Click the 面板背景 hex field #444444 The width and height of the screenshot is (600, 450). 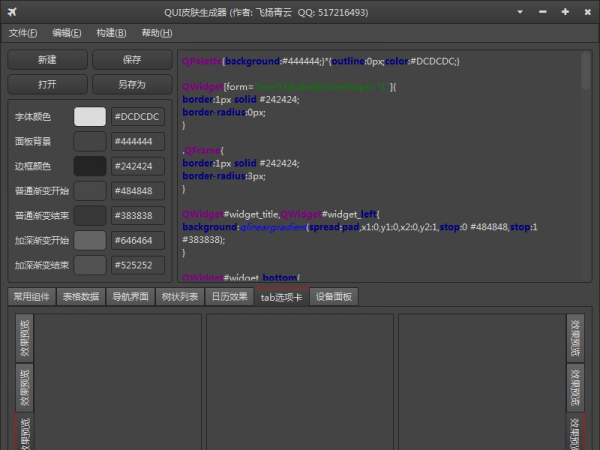pos(137,142)
